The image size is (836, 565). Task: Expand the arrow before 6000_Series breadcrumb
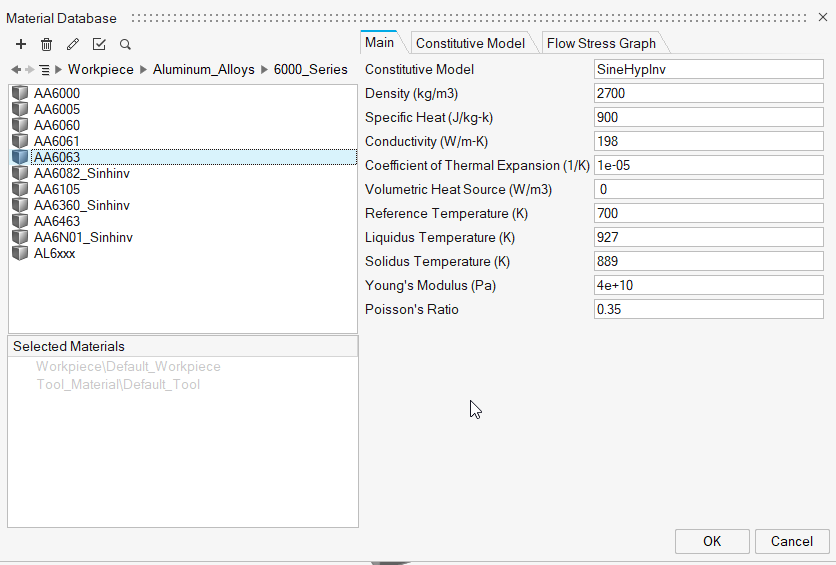click(264, 70)
